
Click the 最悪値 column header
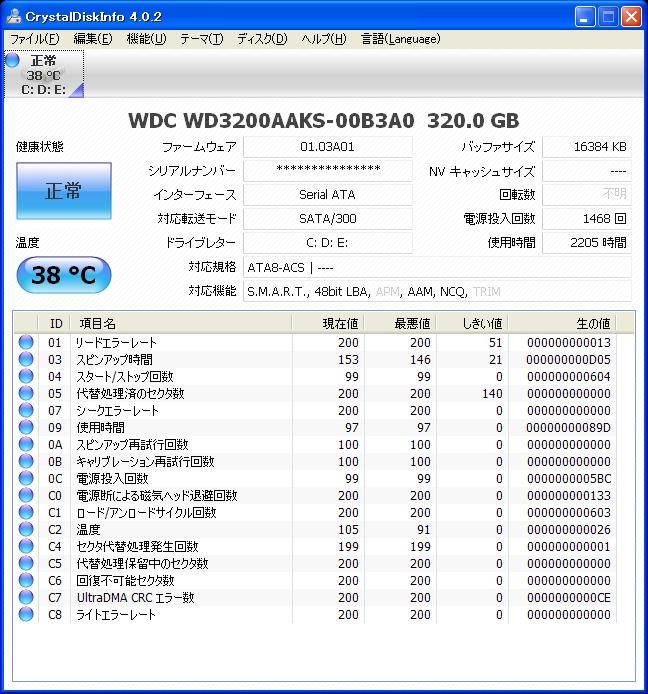pos(400,324)
